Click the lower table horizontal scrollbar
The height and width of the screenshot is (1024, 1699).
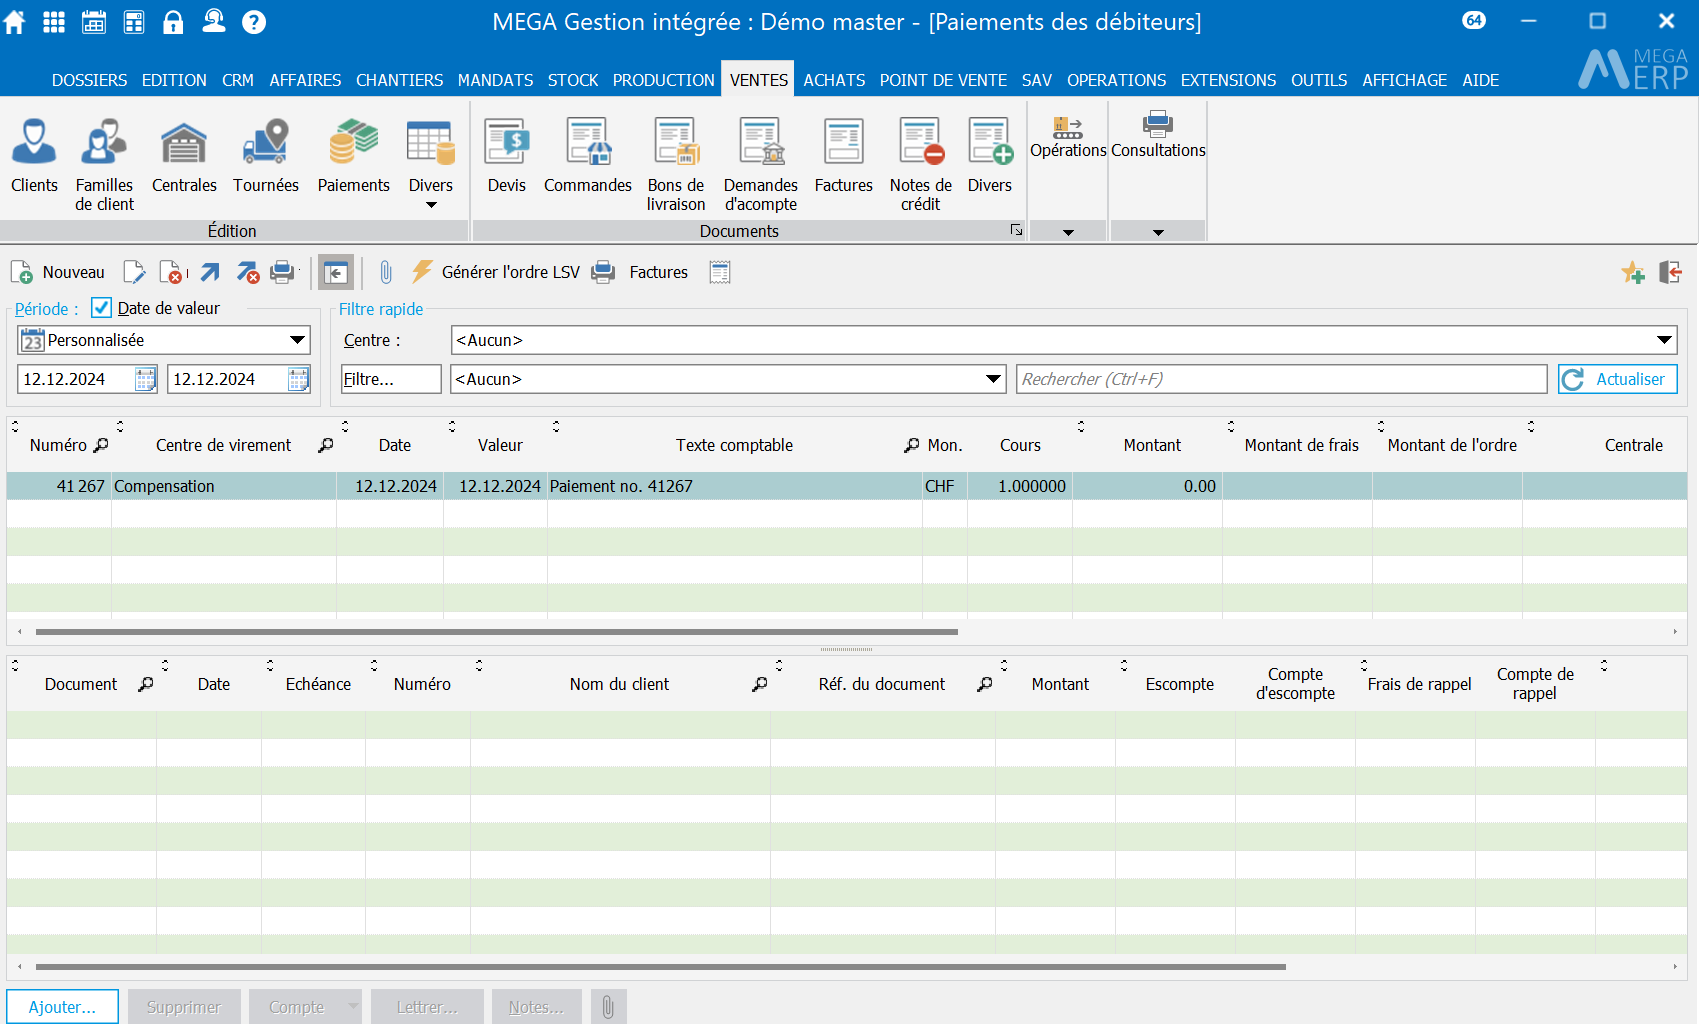tap(661, 967)
